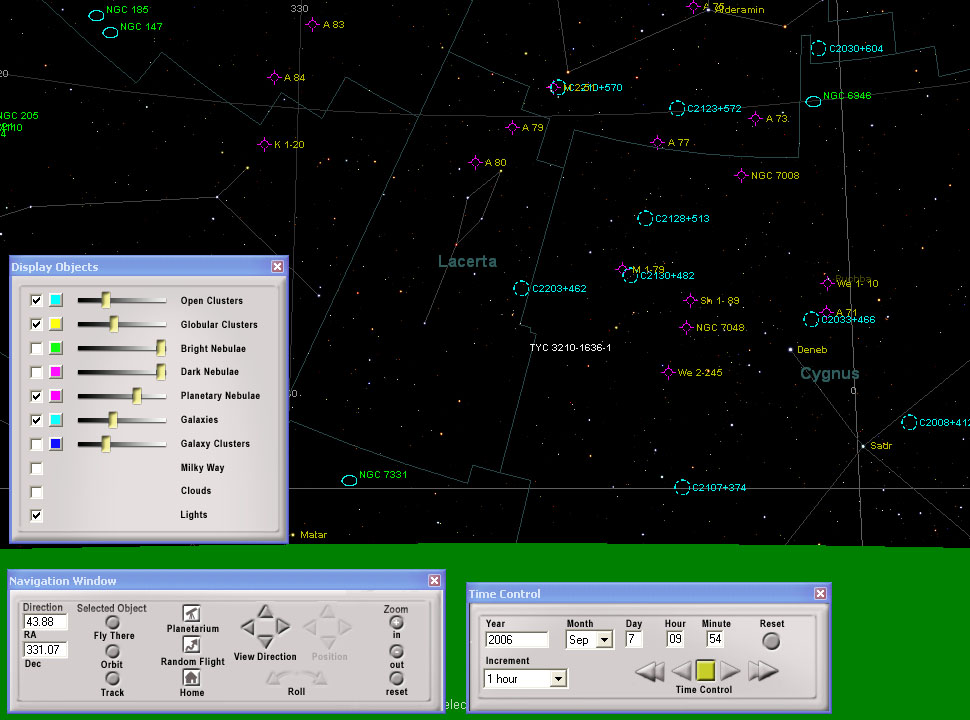
Task: Move view direction left with arrow
Action: pos(247,627)
